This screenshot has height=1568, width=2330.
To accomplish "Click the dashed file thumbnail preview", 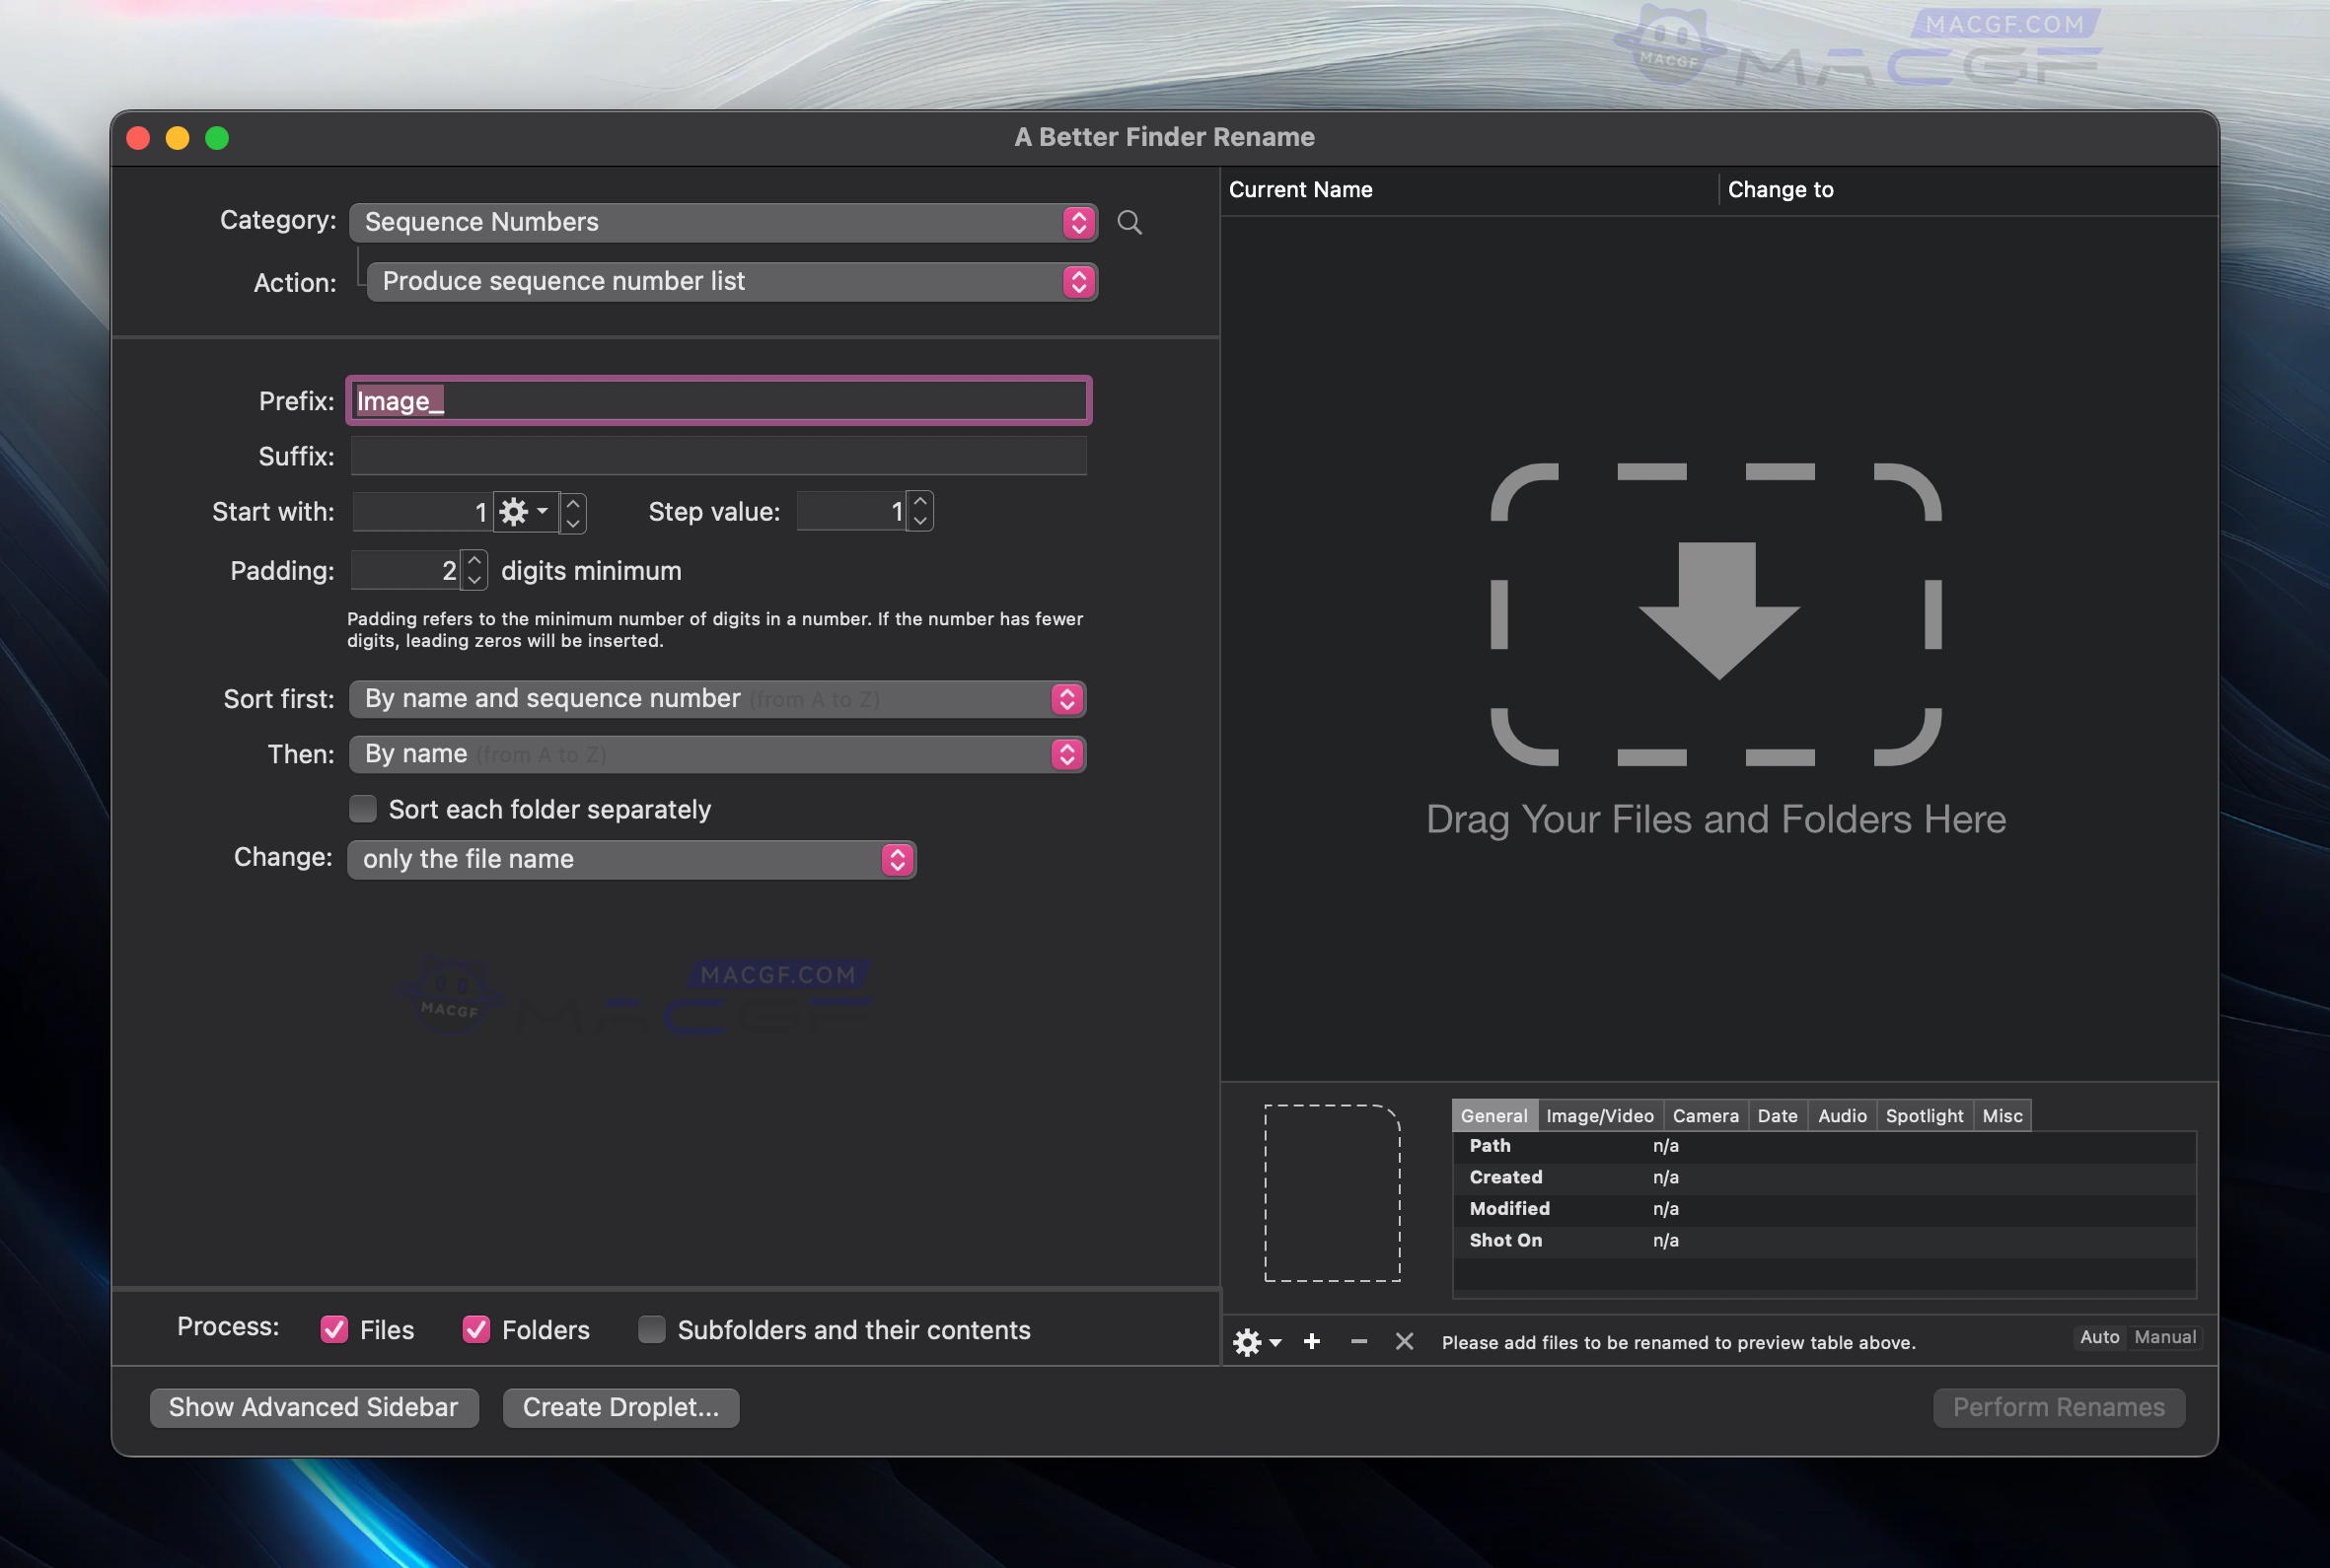I will [1332, 1192].
